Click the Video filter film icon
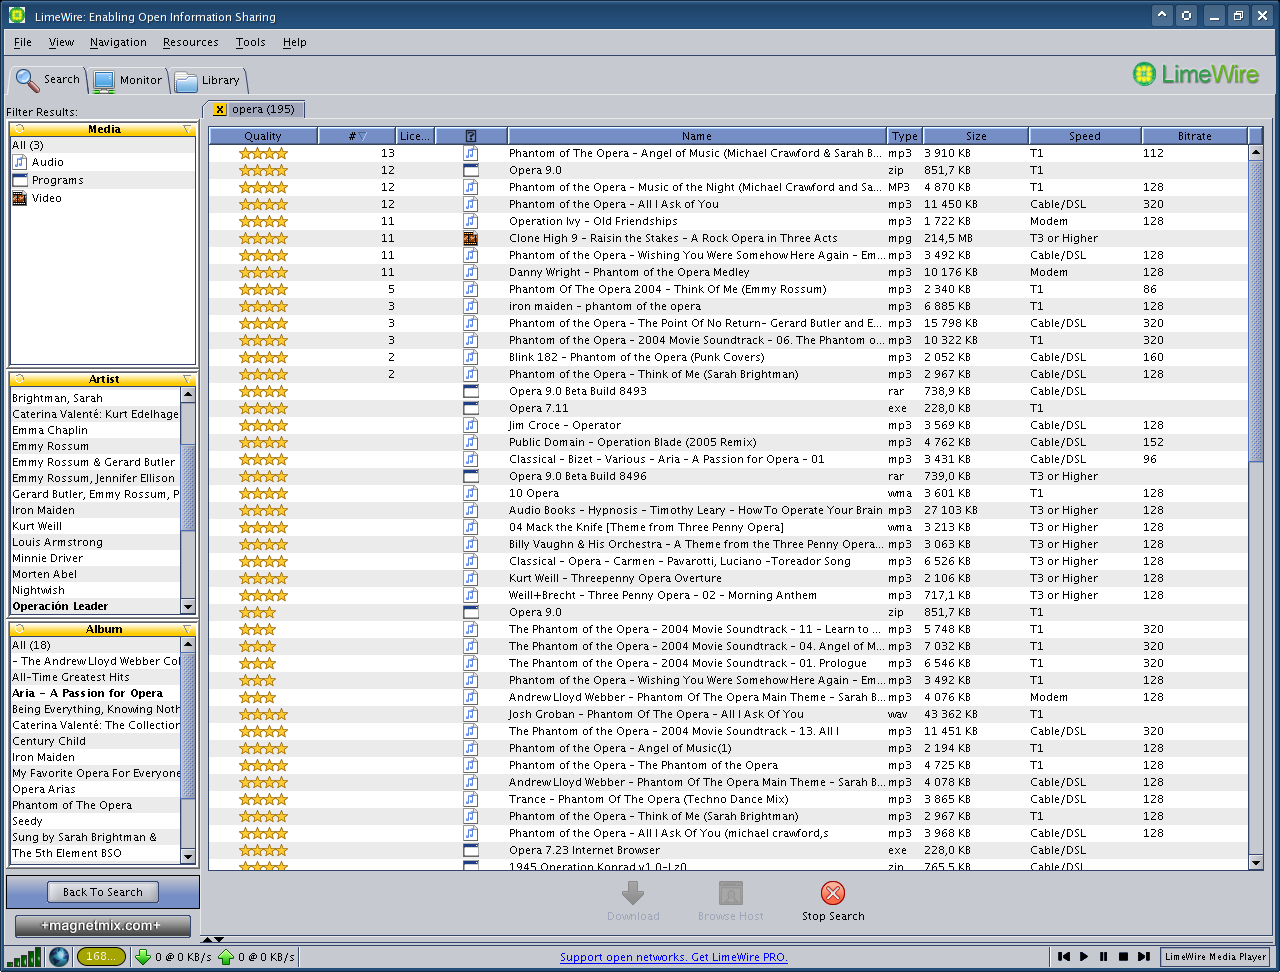The image size is (1280, 972). 19,198
